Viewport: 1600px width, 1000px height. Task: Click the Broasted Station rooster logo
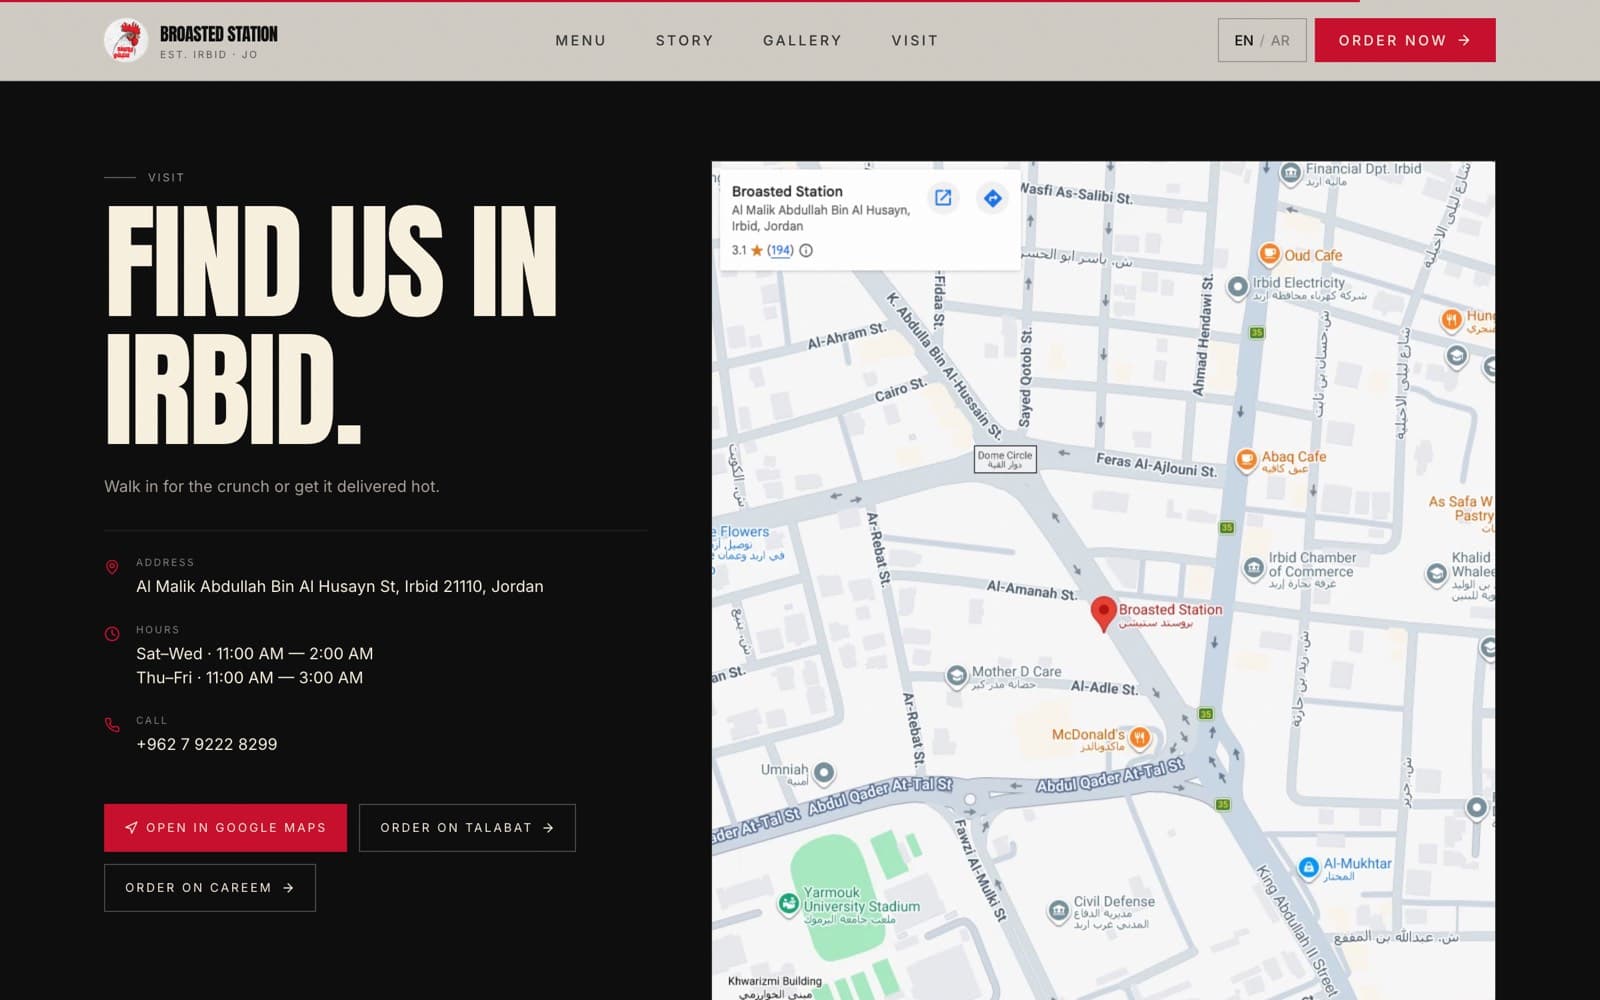(125, 40)
